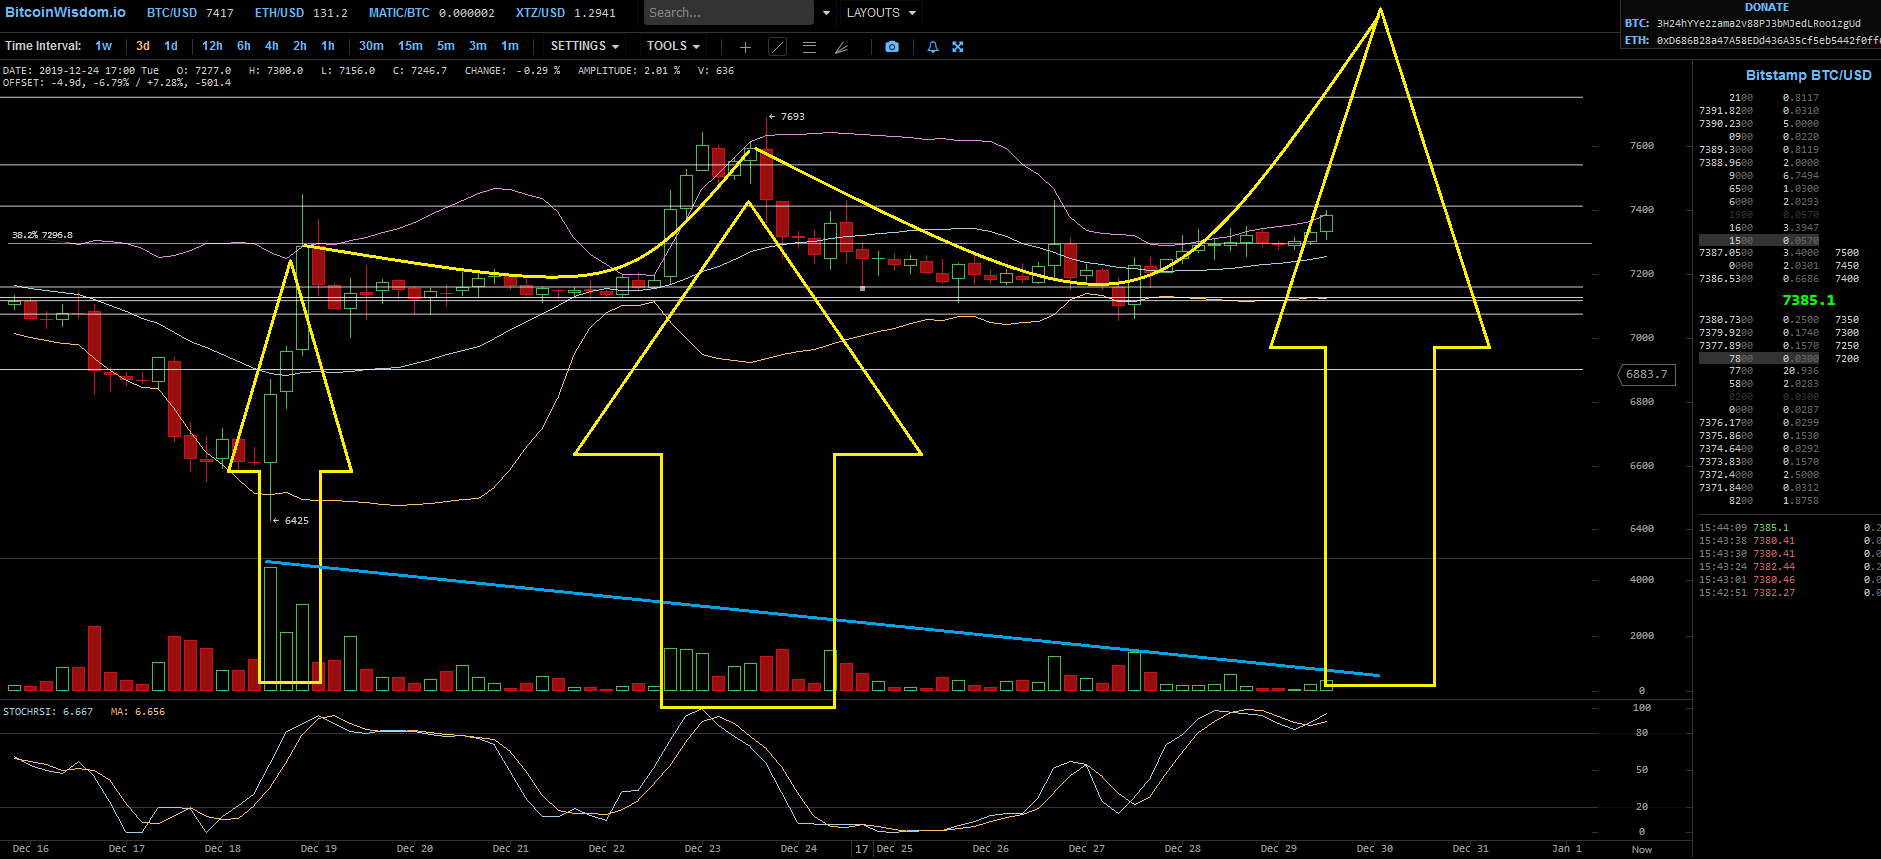Image resolution: width=1881 pixels, height=859 pixels.
Task: Click the 15:44:09 trade entry
Action: 1789,528
